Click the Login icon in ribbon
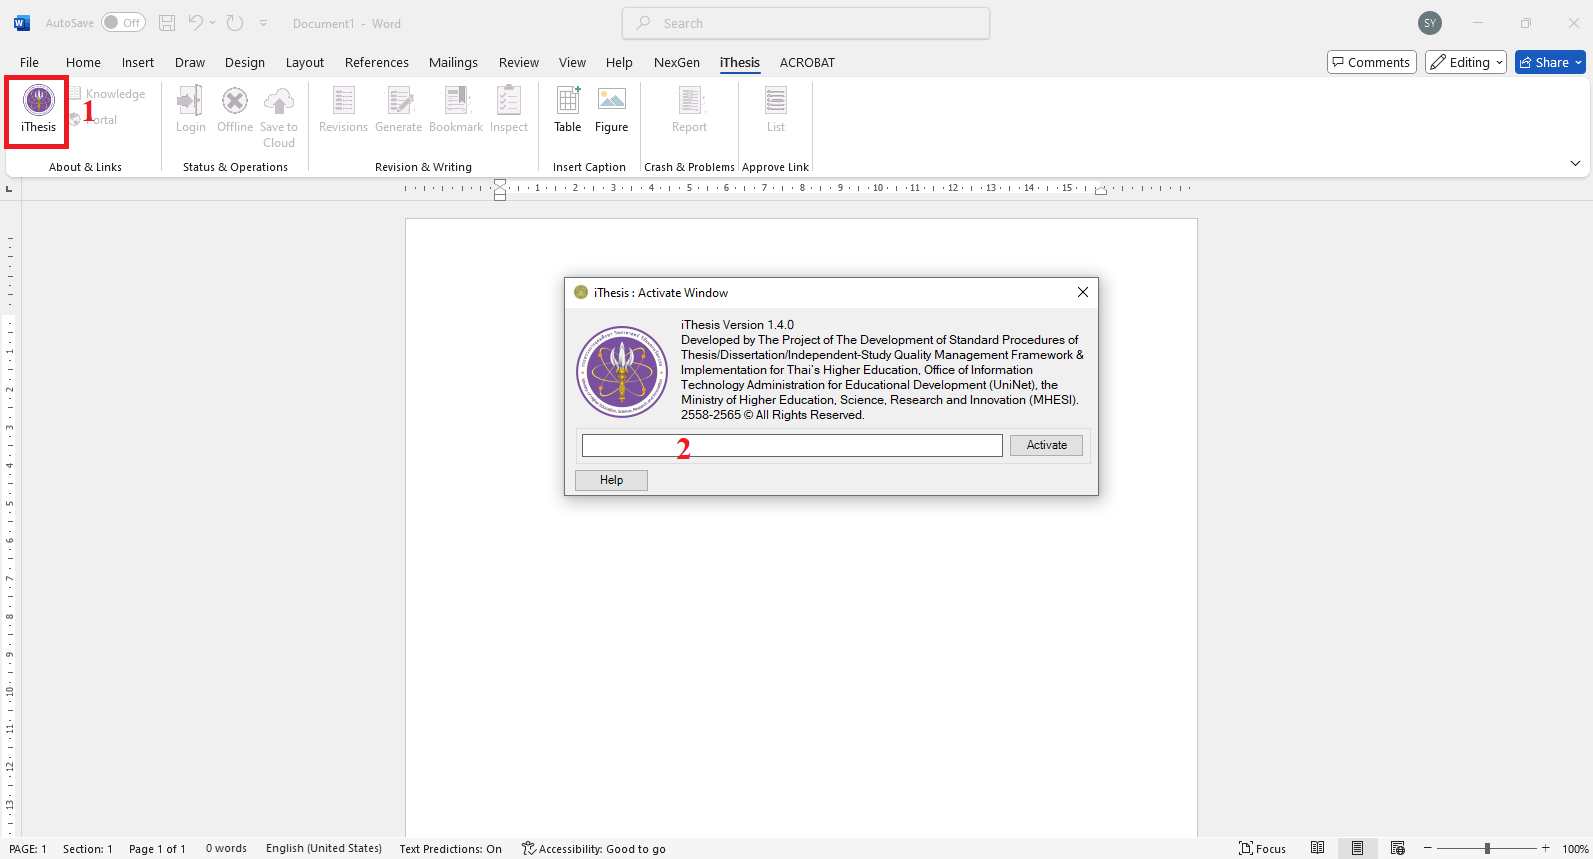 coord(190,109)
